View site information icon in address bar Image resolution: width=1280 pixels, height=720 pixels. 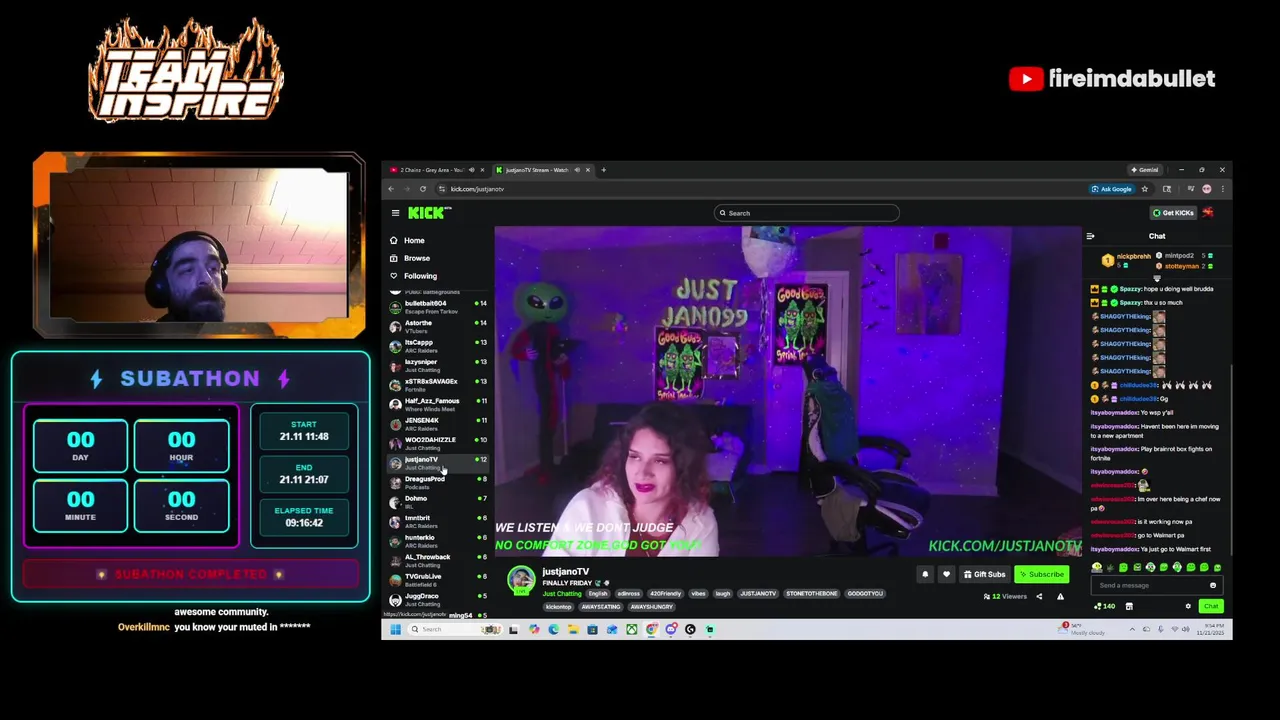pos(440,189)
